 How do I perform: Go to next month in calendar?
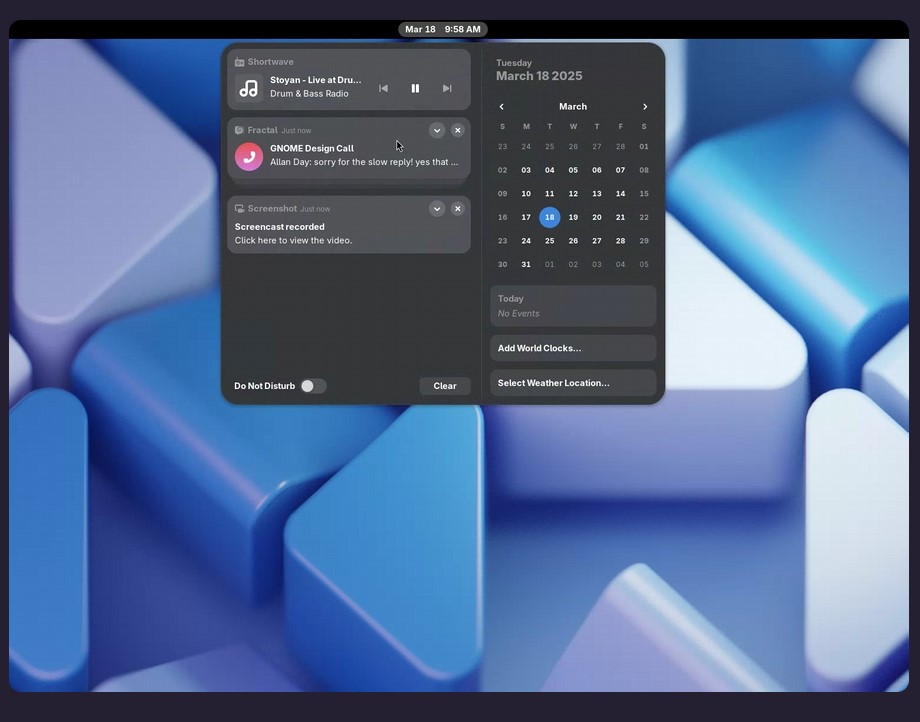click(x=645, y=107)
